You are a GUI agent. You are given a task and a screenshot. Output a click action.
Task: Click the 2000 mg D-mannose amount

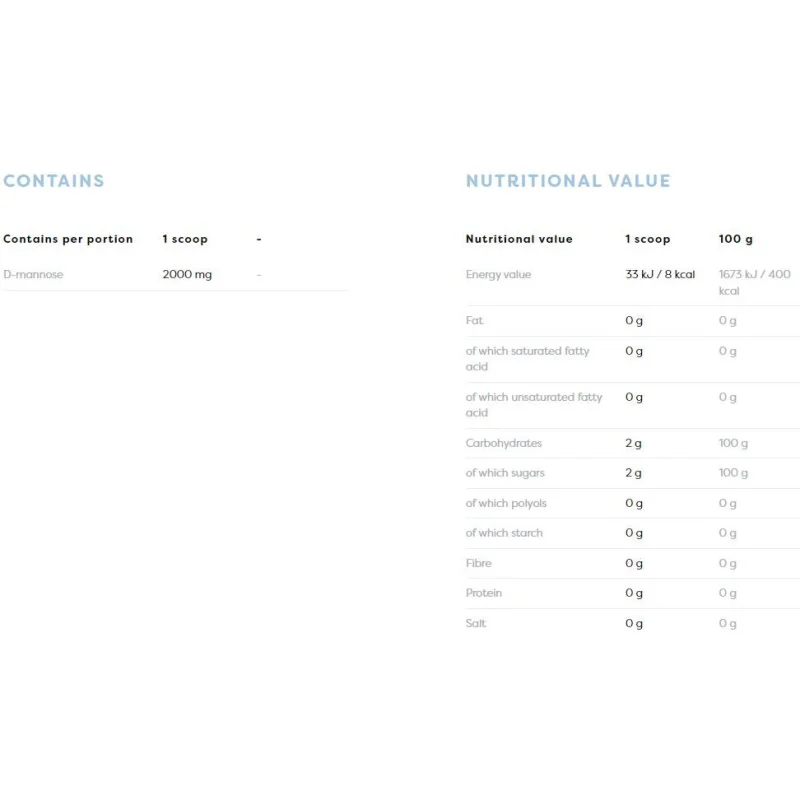click(187, 274)
